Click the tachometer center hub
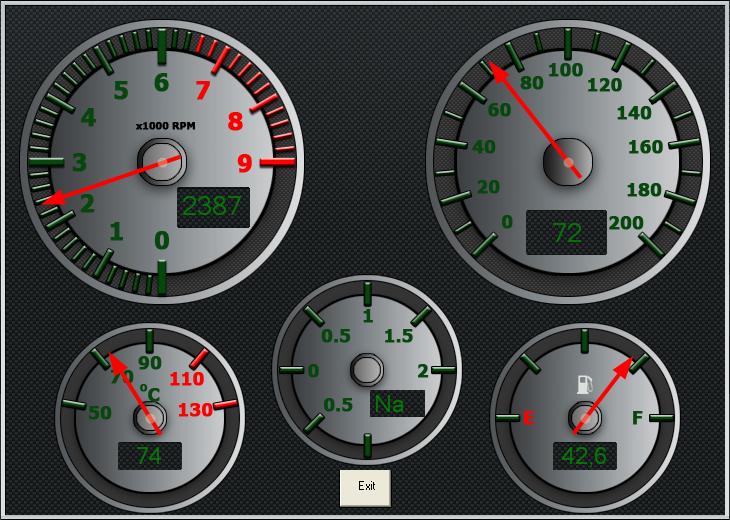Image resolution: width=730 pixels, height=520 pixels. (x=162, y=161)
